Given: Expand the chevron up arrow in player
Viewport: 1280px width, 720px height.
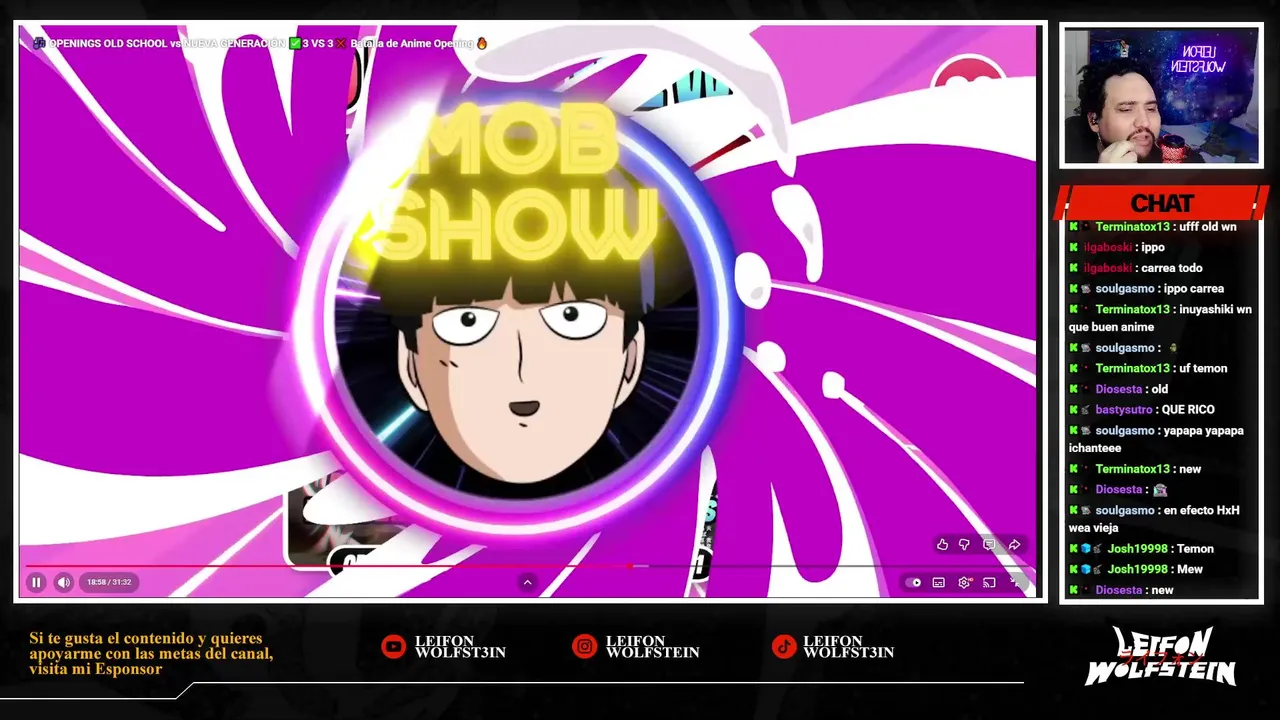Looking at the screenshot, I should (x=527, y=582).
